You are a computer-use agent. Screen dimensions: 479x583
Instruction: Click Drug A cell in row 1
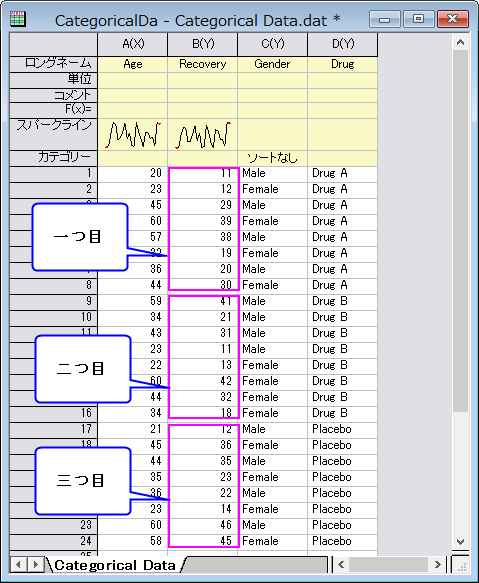343,174
